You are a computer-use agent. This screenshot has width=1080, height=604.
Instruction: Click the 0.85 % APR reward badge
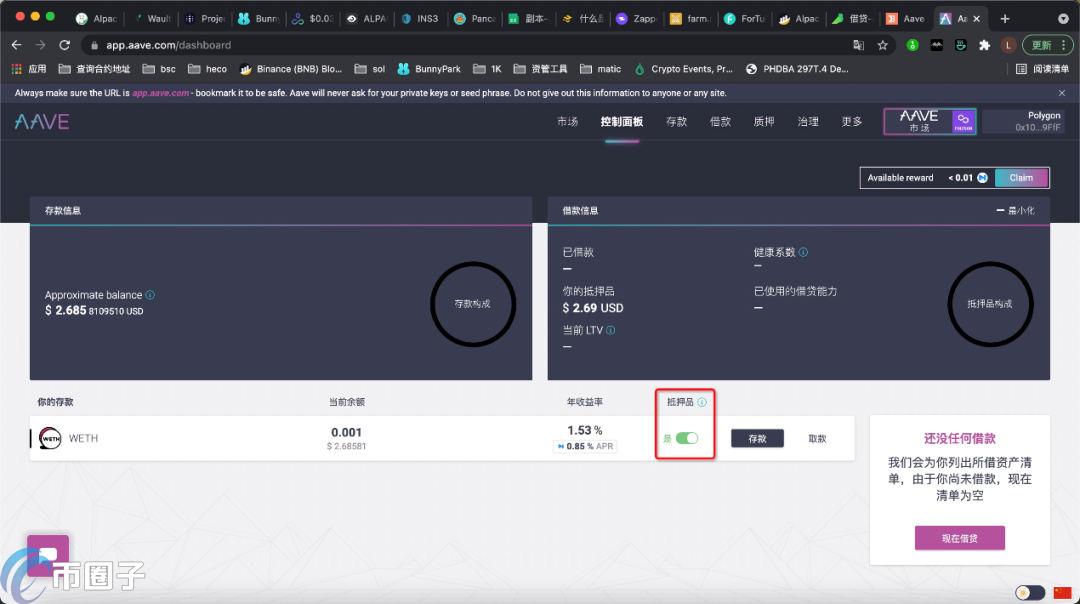pos(585,446)
